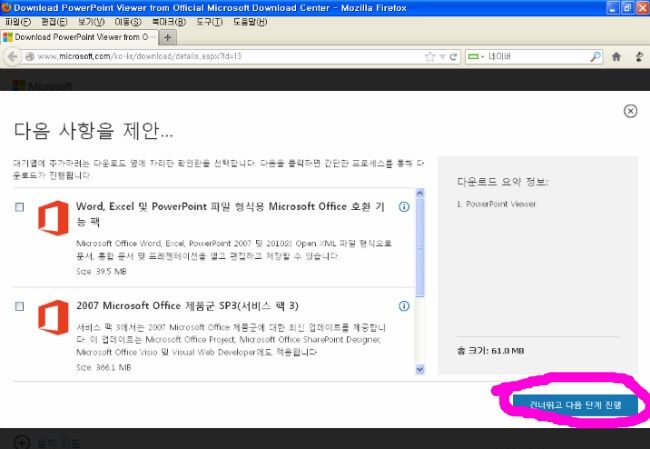Click the Word, Excel 및 PowerPoint title
This screenshot has width=650, height=449.
pos(230,214)
